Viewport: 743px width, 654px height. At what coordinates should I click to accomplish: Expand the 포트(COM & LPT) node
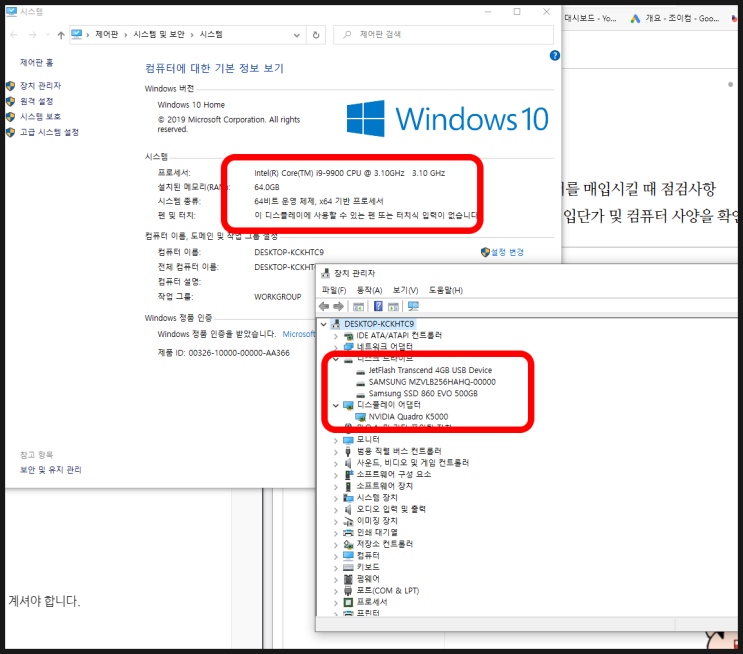(336, 591)
